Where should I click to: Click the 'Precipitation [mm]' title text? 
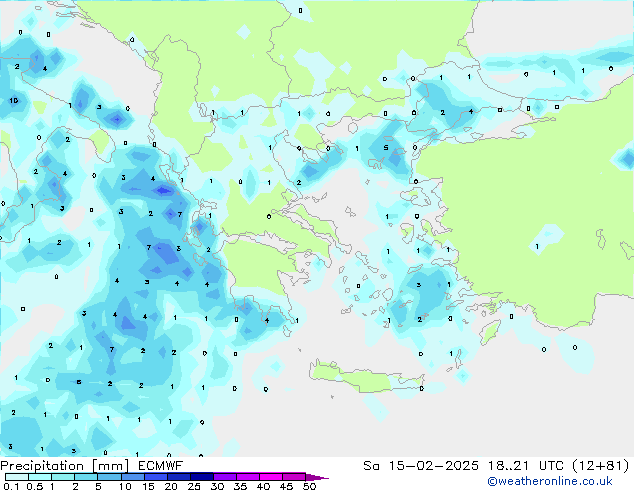coord(65,466)
